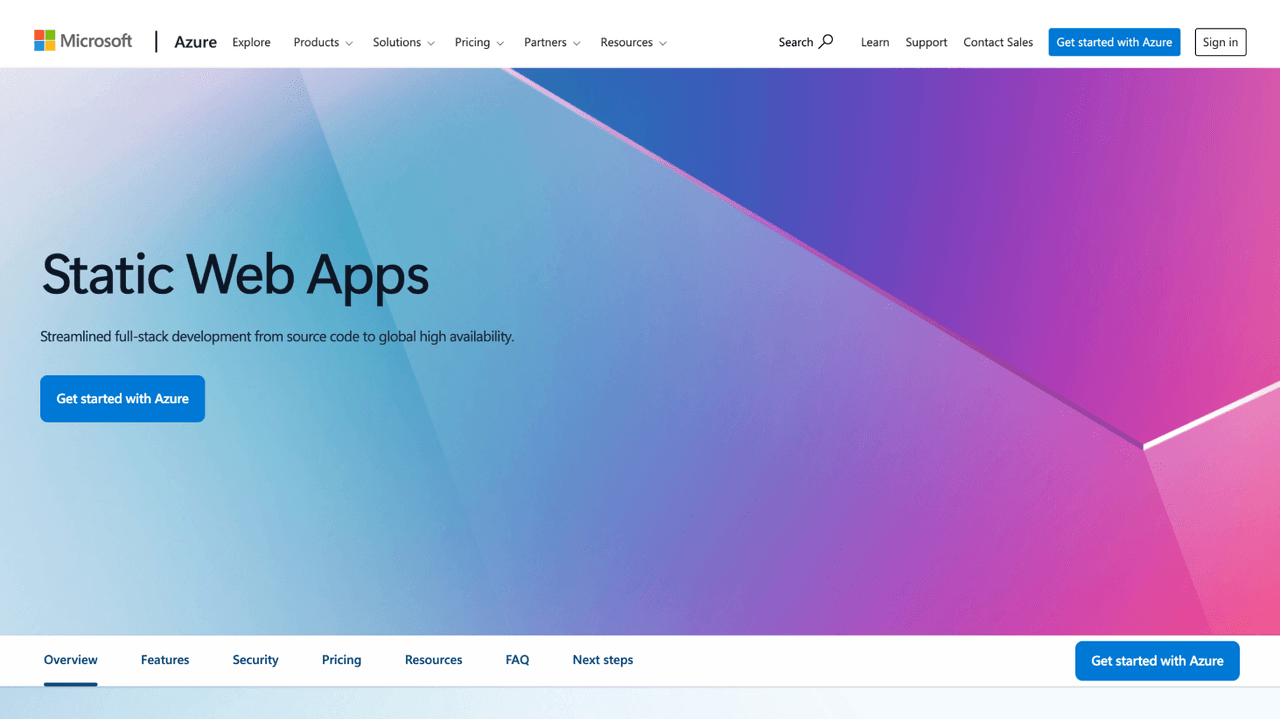Select the Overview tab with underline indicator
The image size is (1280, 719).
pos(70,660)
